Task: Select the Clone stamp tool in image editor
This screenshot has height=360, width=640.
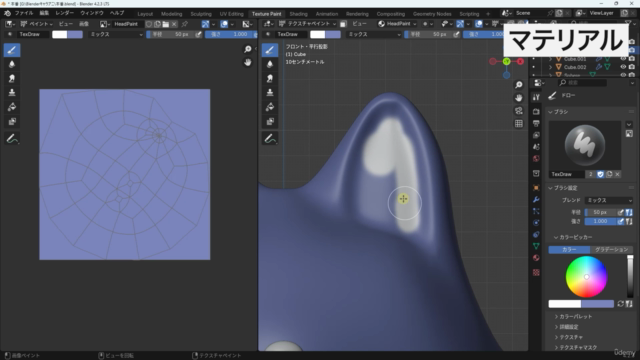Action: point(12,93)
